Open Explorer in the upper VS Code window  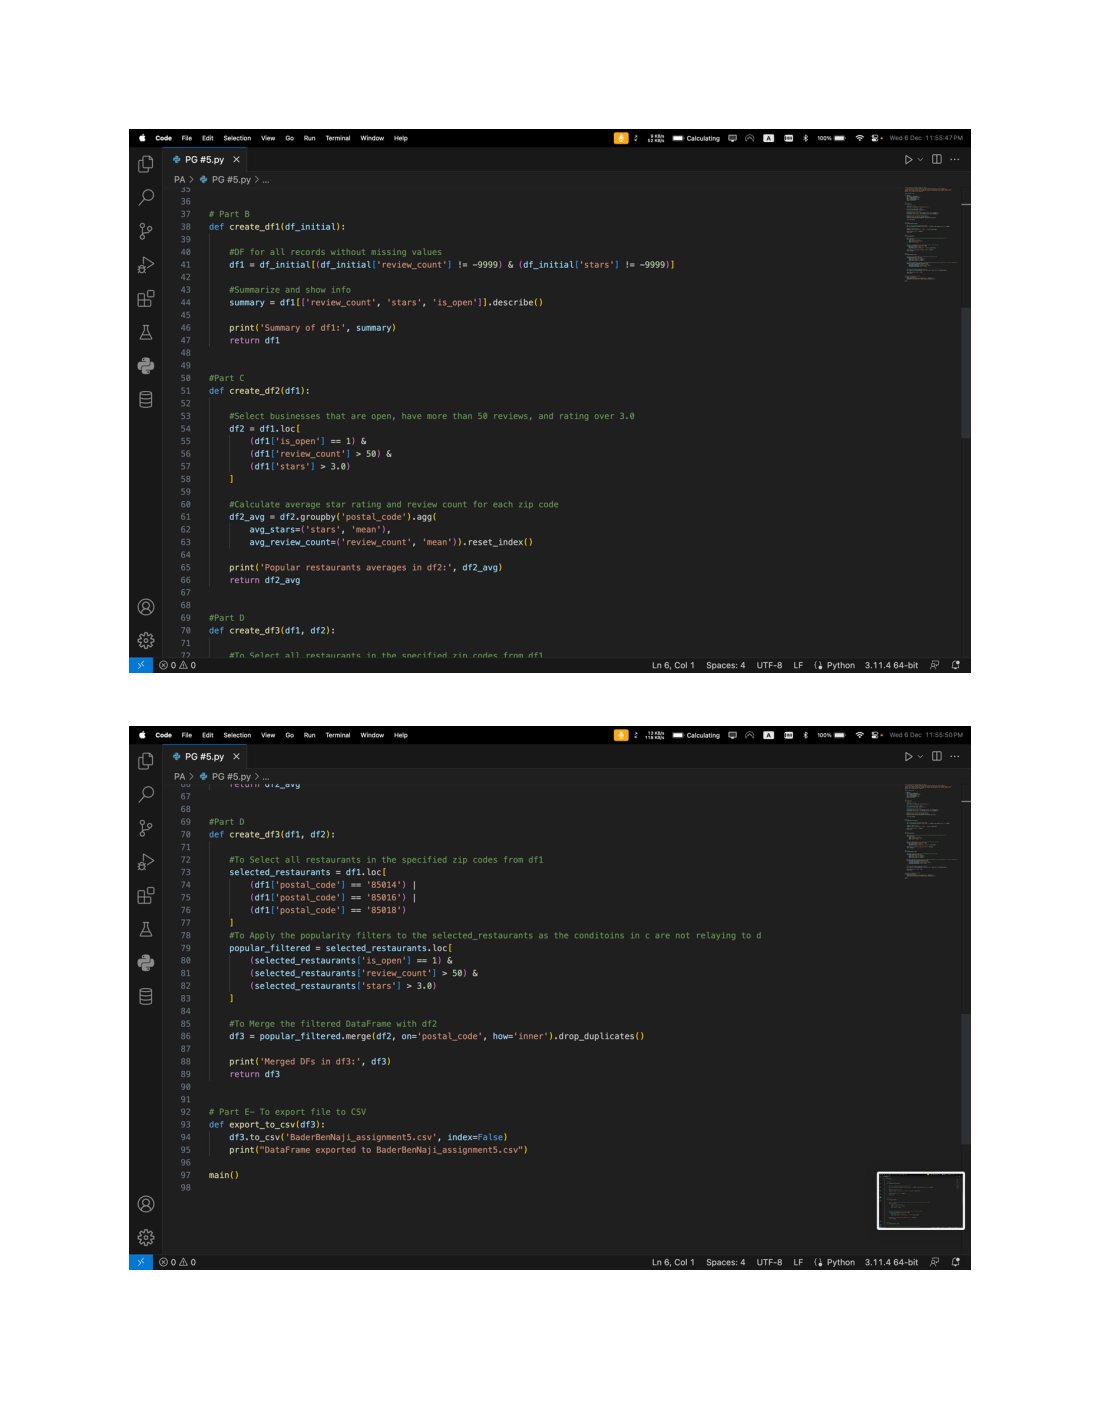(x=146, y=164)
